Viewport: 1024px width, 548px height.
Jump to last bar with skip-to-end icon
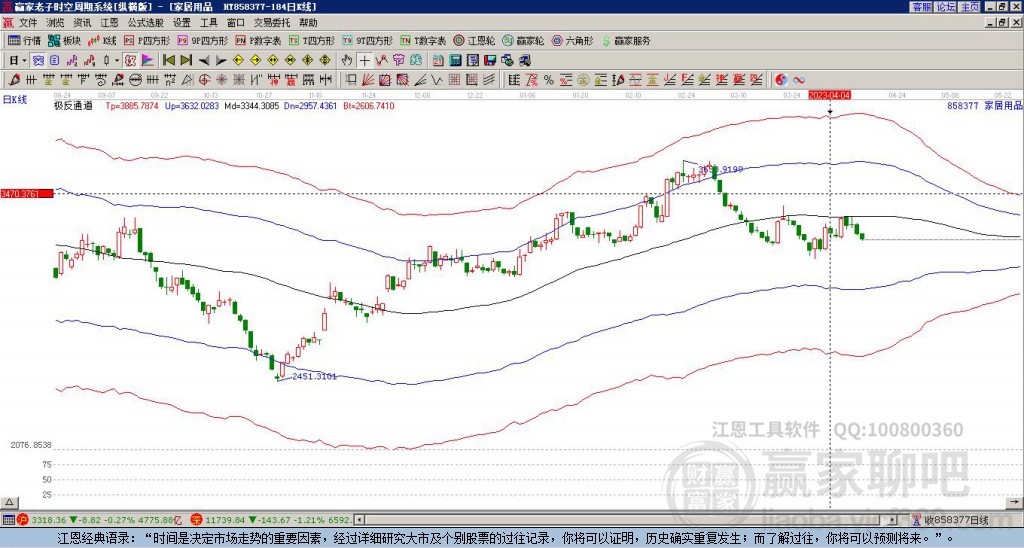186,61
